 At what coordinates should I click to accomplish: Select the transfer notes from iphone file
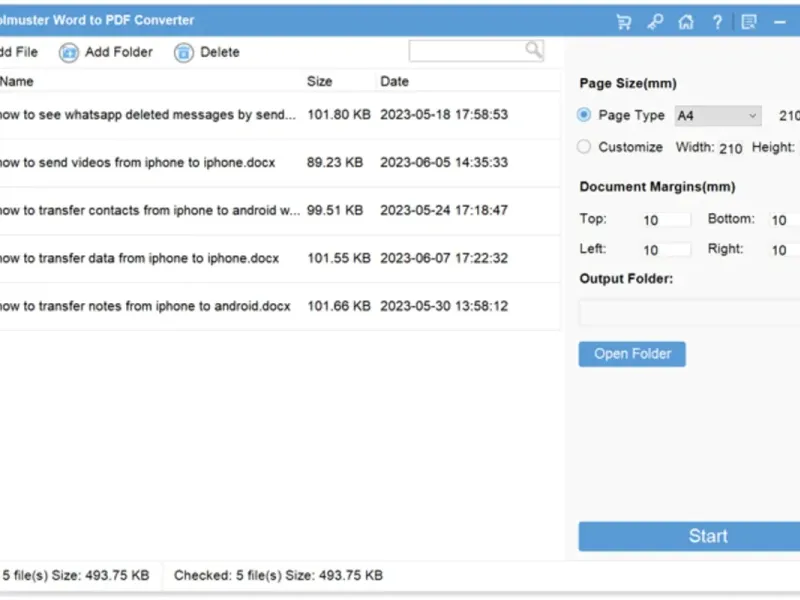tap(280, 306)
